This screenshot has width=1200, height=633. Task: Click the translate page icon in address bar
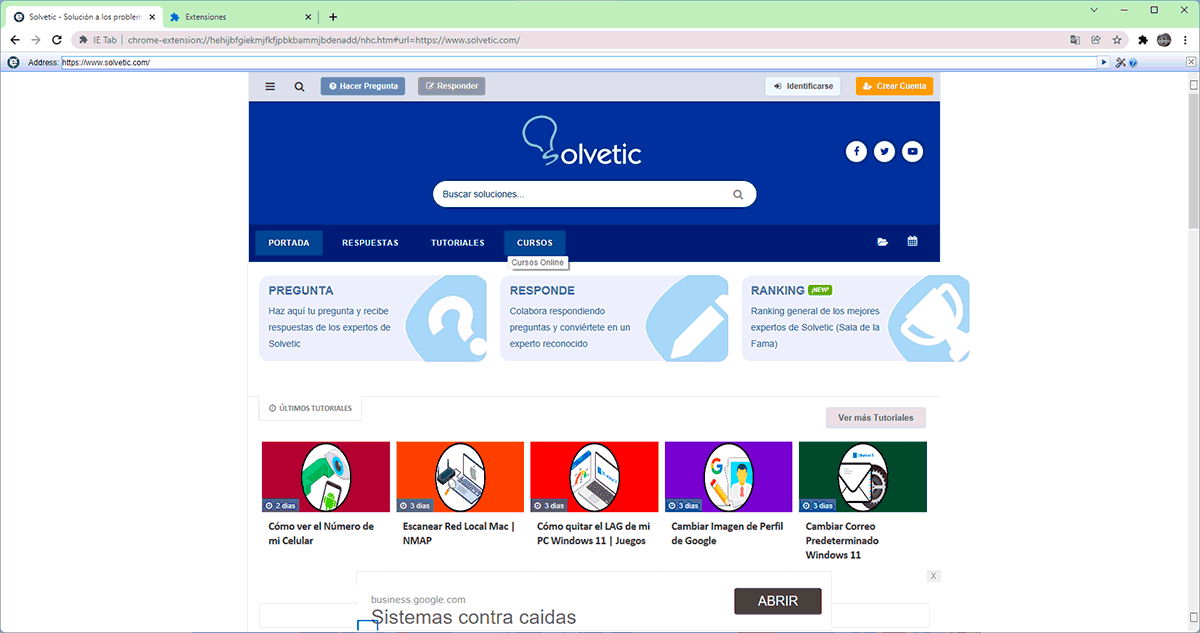(1074, 40)
